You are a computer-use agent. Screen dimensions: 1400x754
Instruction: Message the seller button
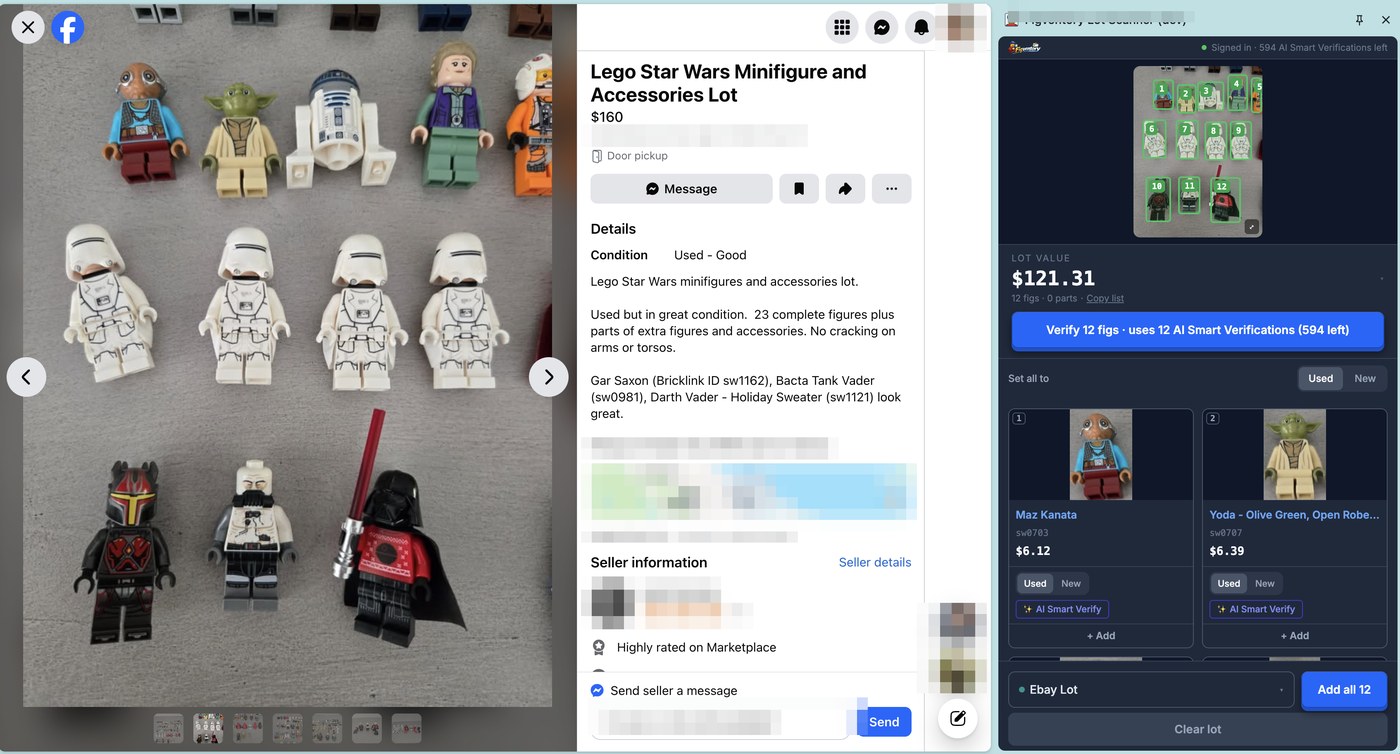(681, 189)
